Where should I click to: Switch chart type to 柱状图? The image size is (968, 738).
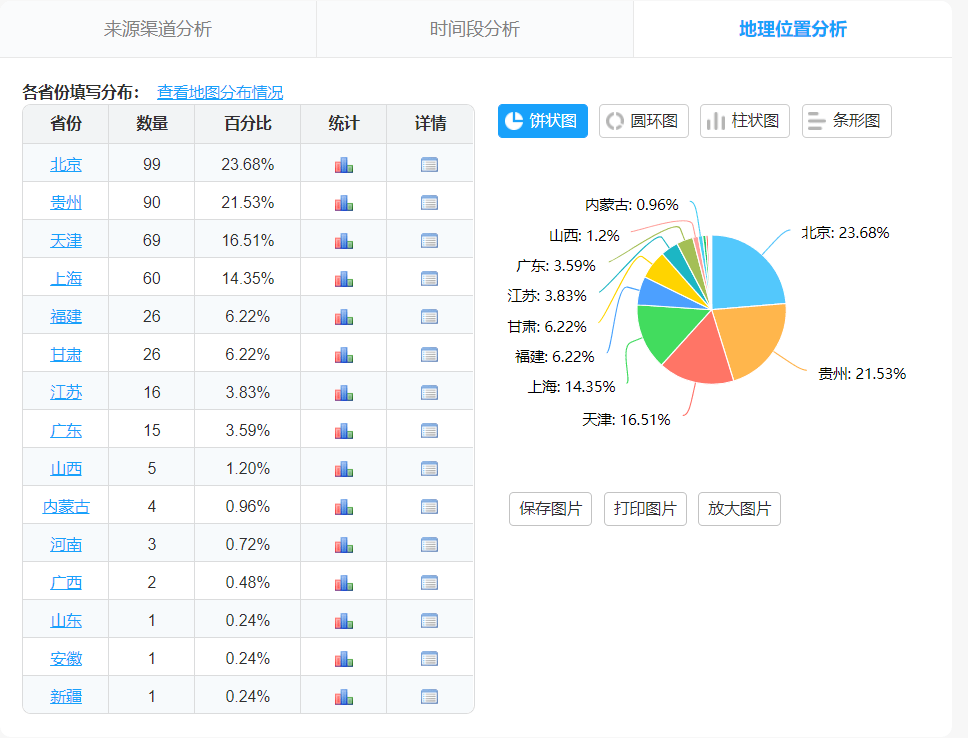tap(745, 121)
